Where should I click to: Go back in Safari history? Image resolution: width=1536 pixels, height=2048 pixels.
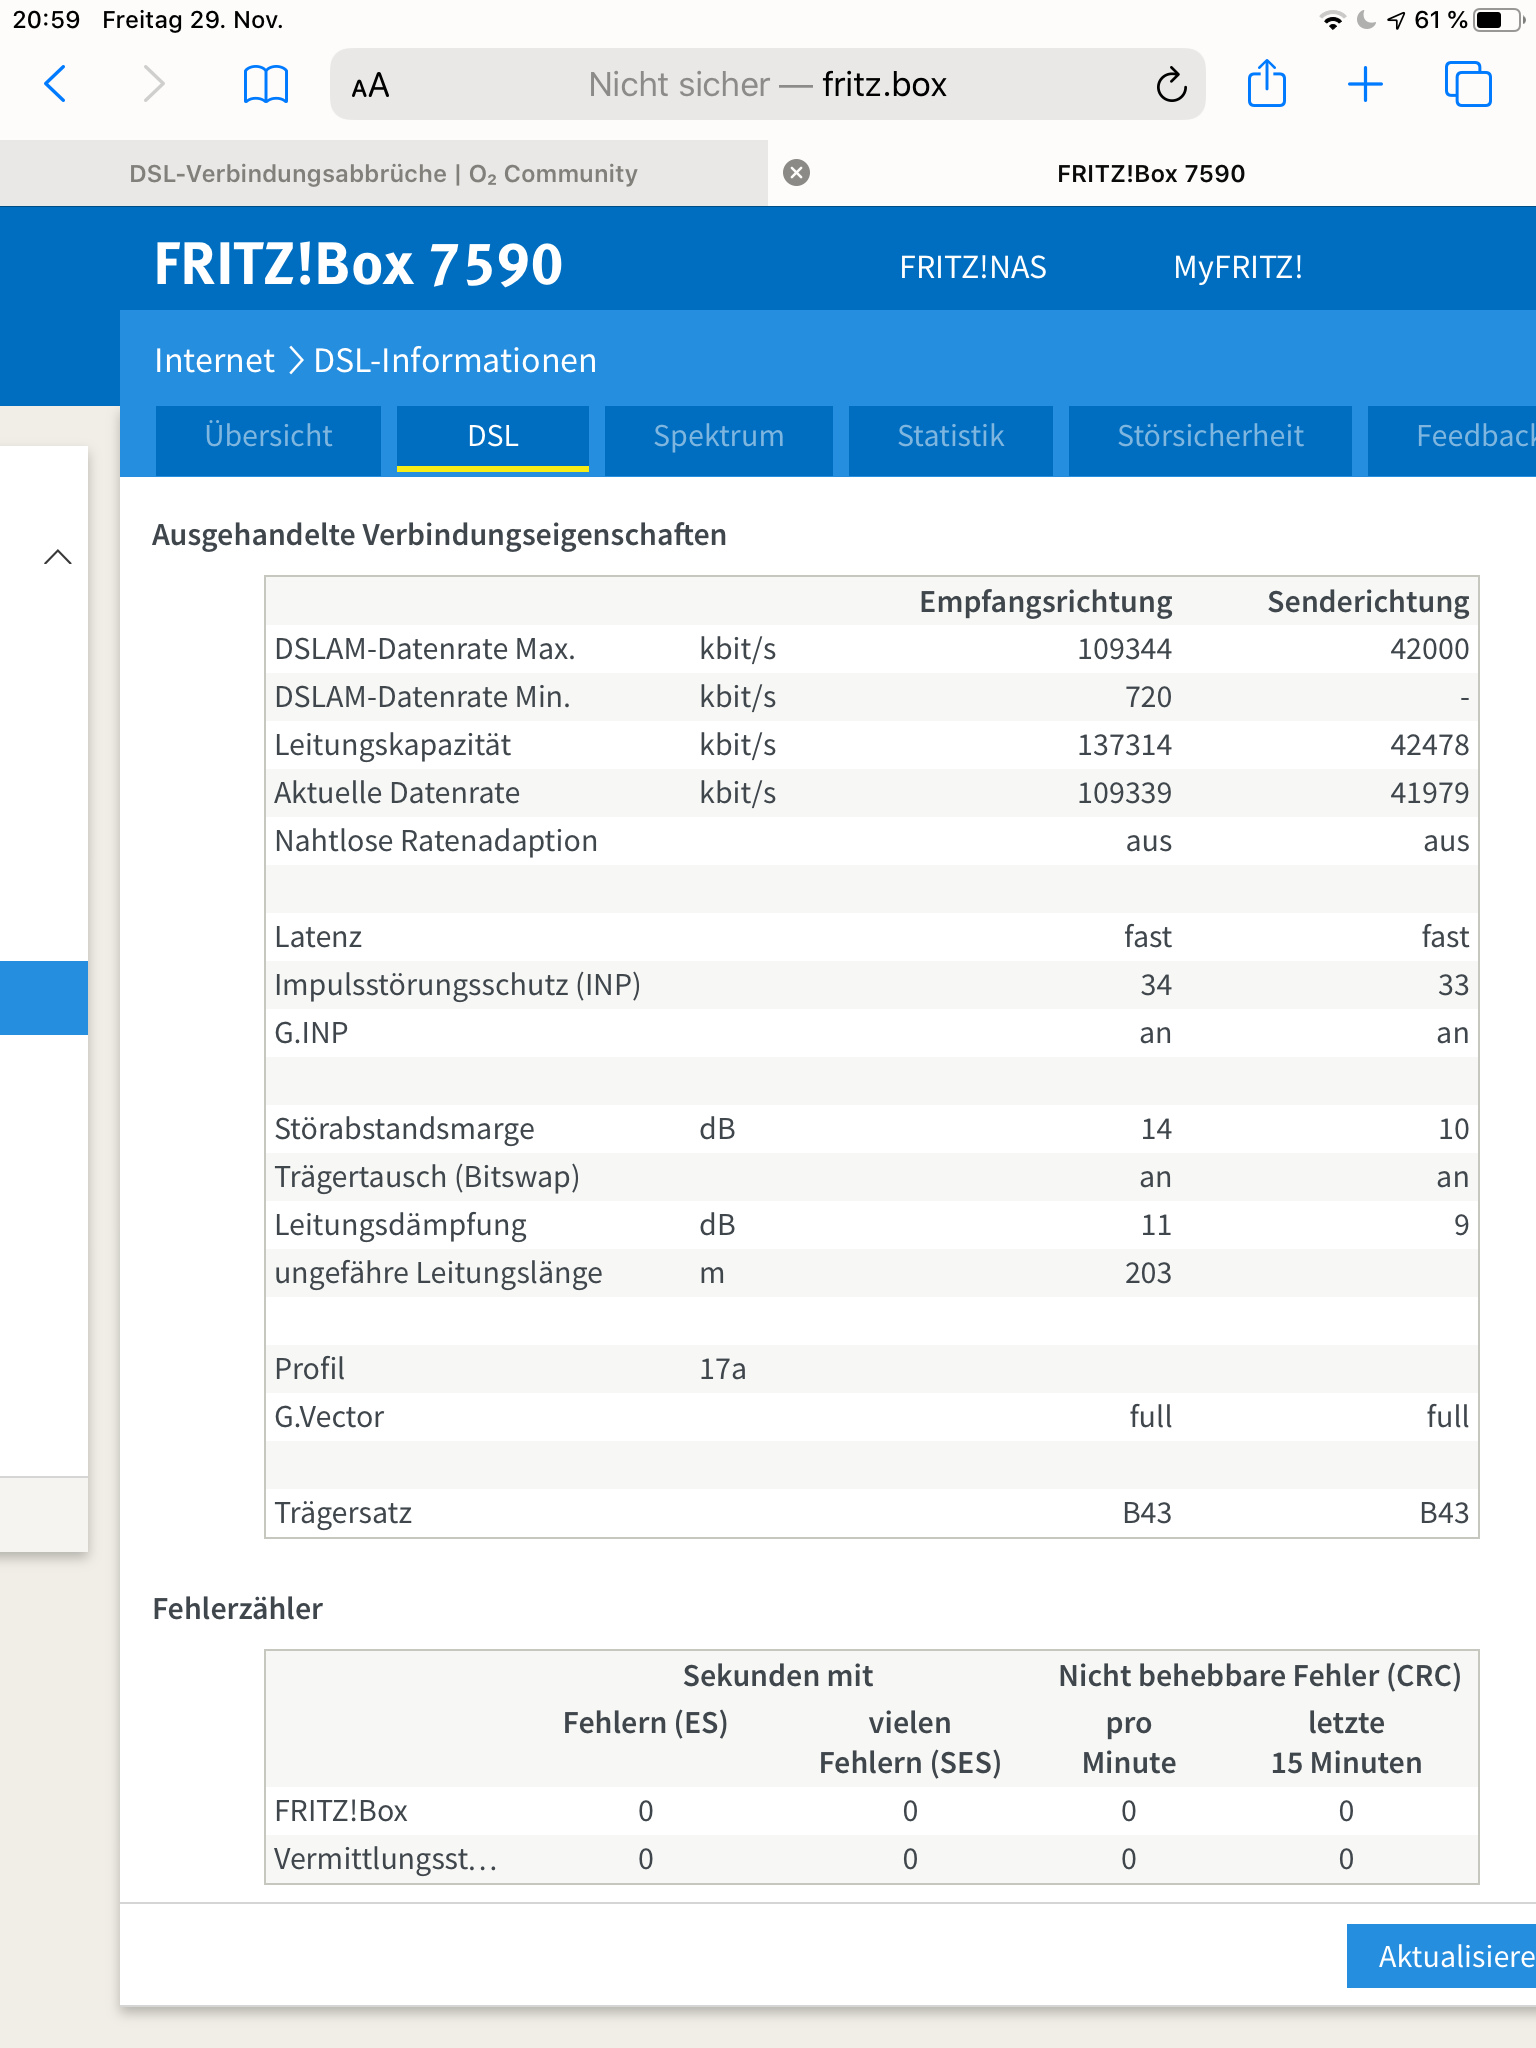point(56,84)
